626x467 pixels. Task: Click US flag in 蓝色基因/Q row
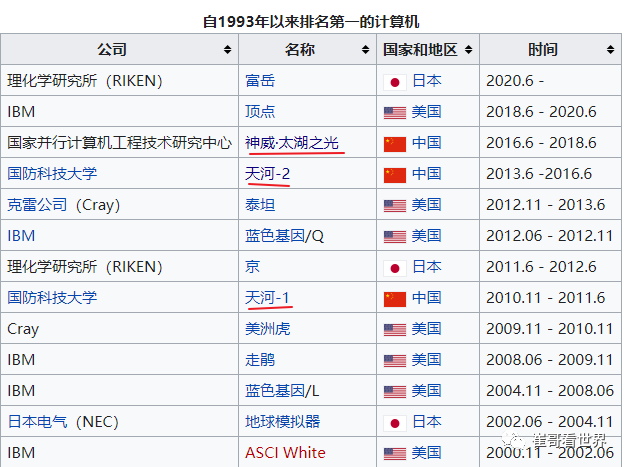click(x=395, y=237)
